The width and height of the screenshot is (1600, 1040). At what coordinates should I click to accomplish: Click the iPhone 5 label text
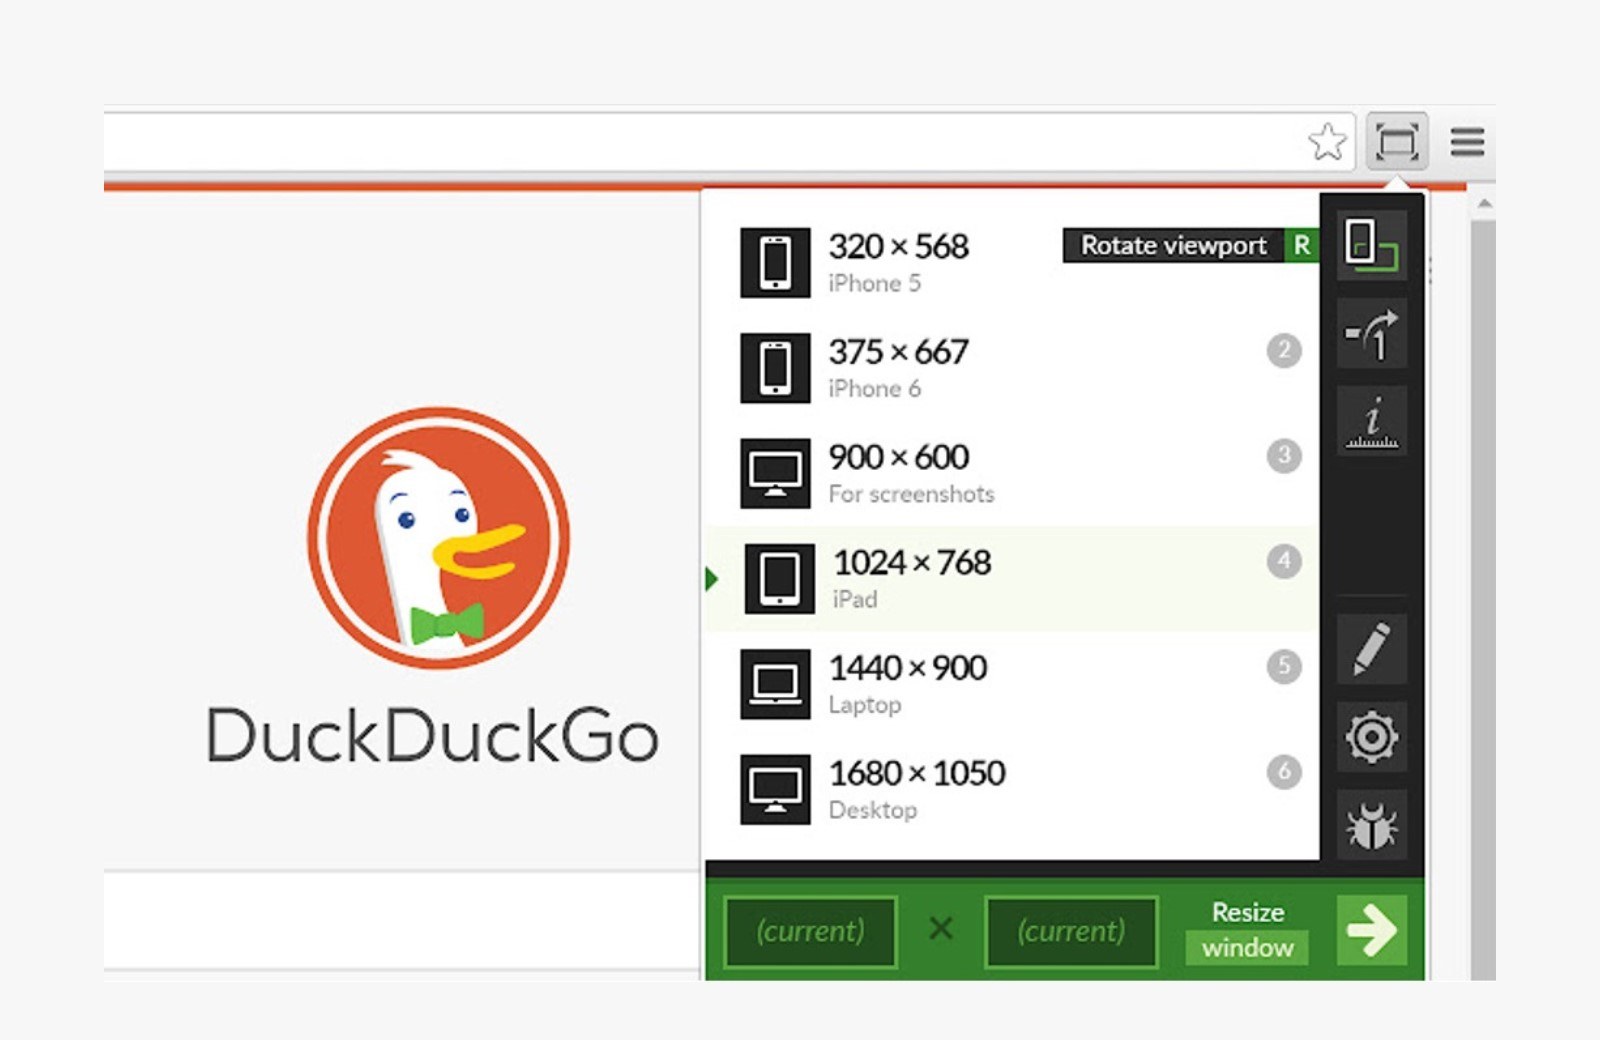click(x=874, y=284)
